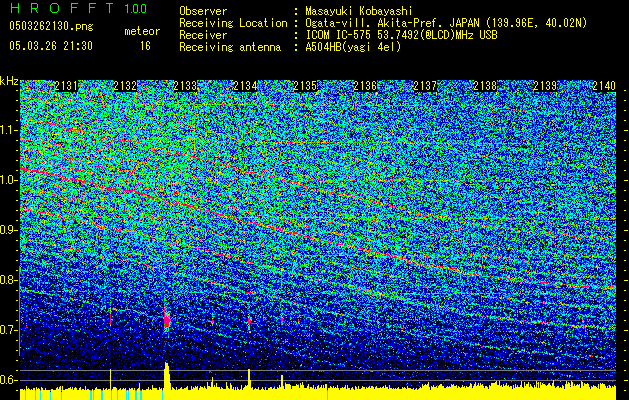Click the 'Observer' field label
The width and height of the screenshot is (629, 400).
[x=203, y=11]
